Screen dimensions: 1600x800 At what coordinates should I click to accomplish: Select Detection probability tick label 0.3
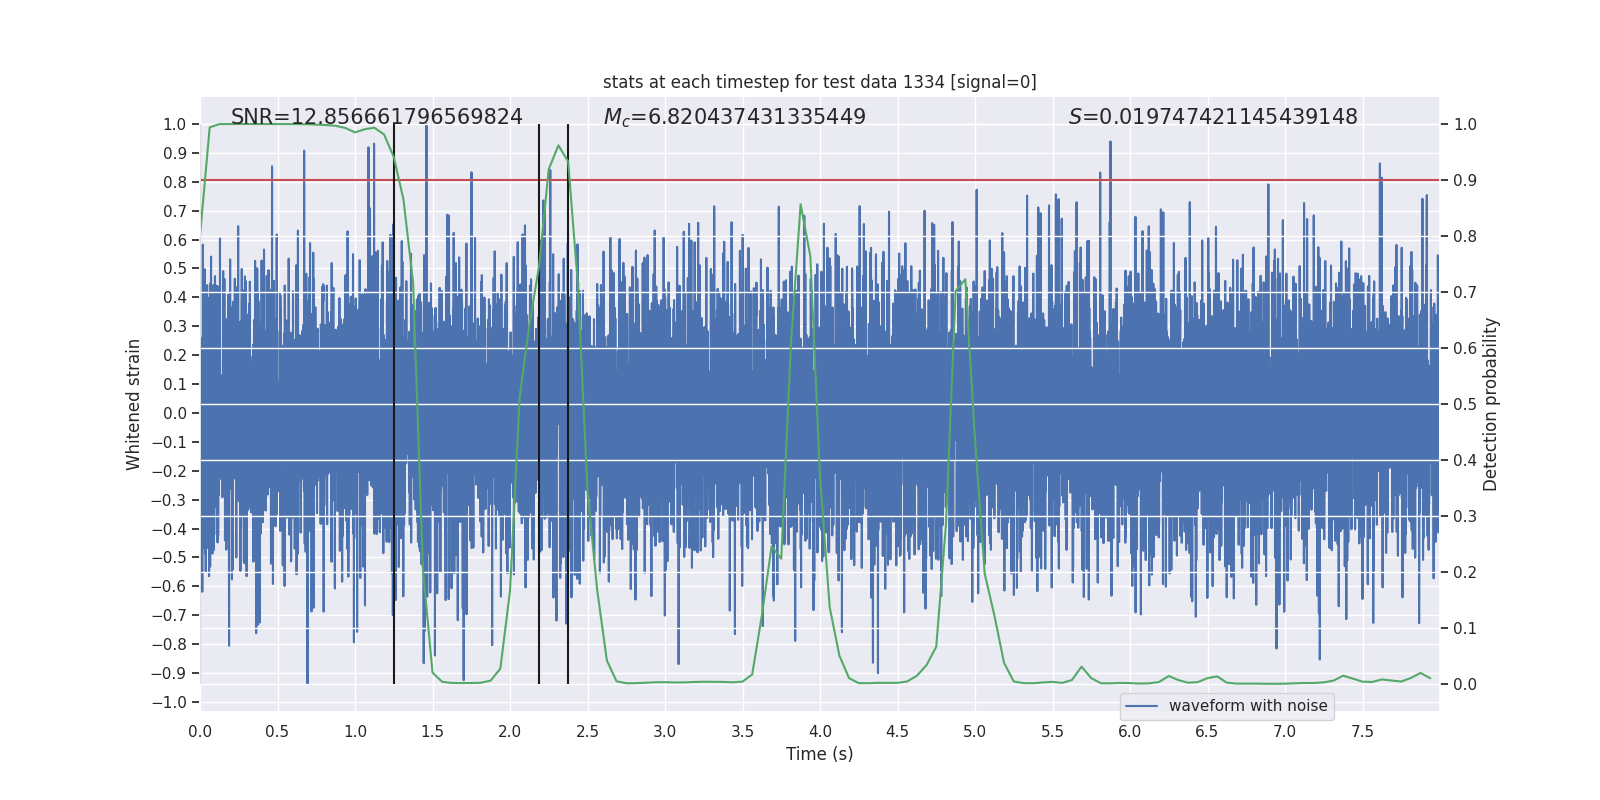(x=1465, y=516)
